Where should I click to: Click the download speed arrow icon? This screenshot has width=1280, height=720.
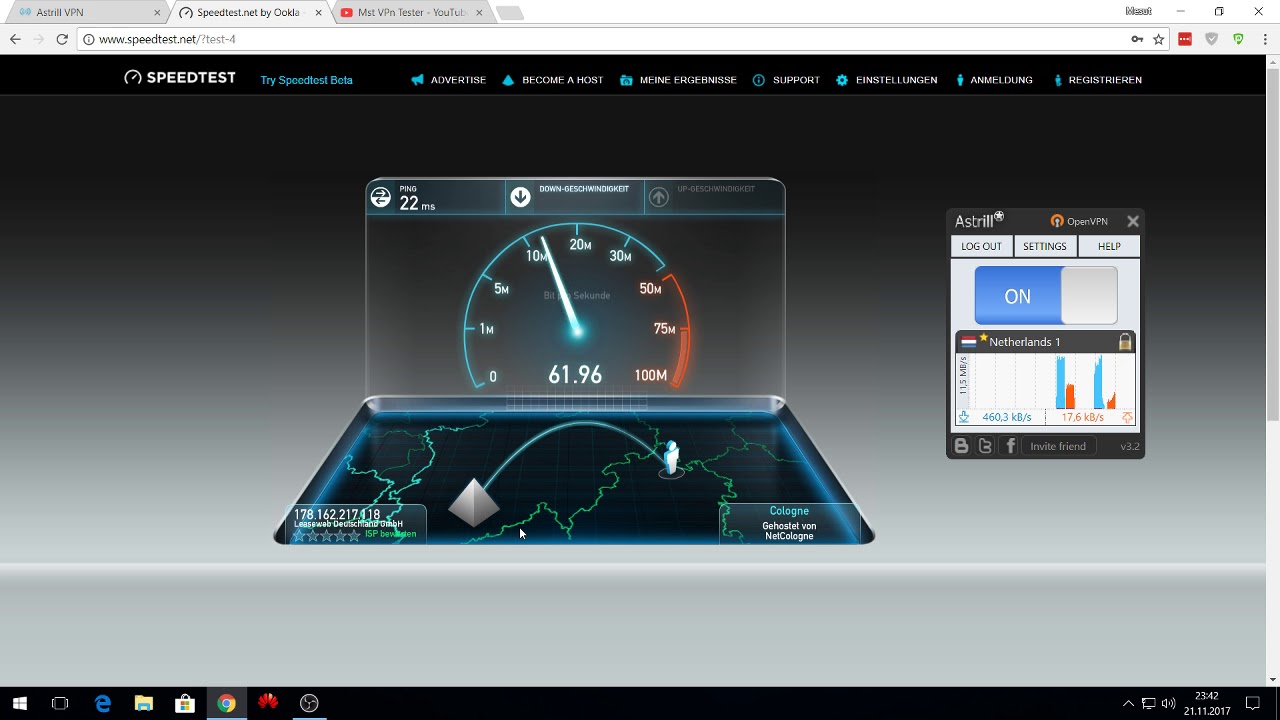point(520,197)
